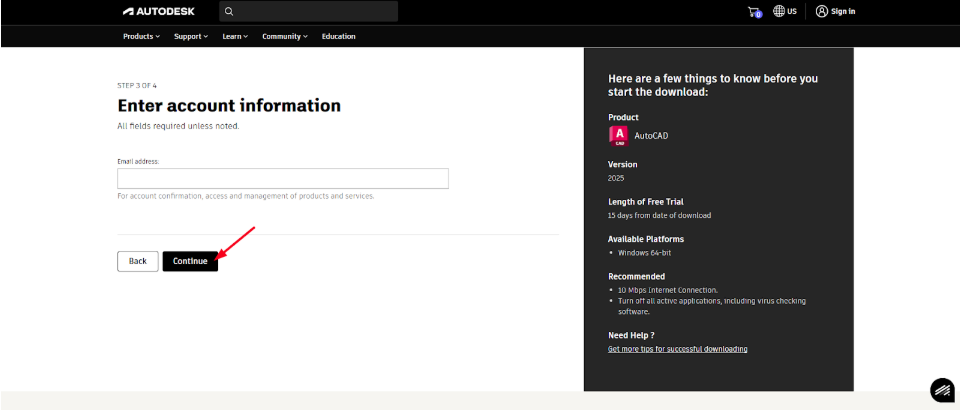Viewport: 960px width, 410px height.
Task: Expand the Support menu
Action: tap(190, 36)
